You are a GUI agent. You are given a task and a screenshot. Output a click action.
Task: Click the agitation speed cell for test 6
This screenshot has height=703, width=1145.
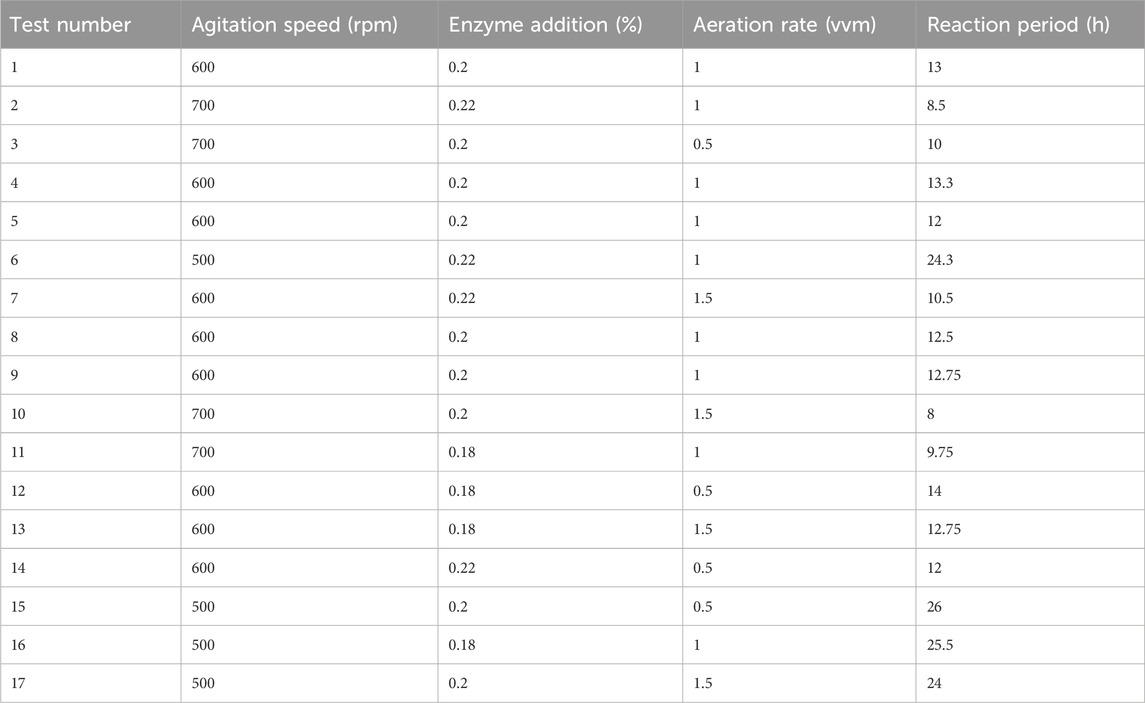[204, 260]
